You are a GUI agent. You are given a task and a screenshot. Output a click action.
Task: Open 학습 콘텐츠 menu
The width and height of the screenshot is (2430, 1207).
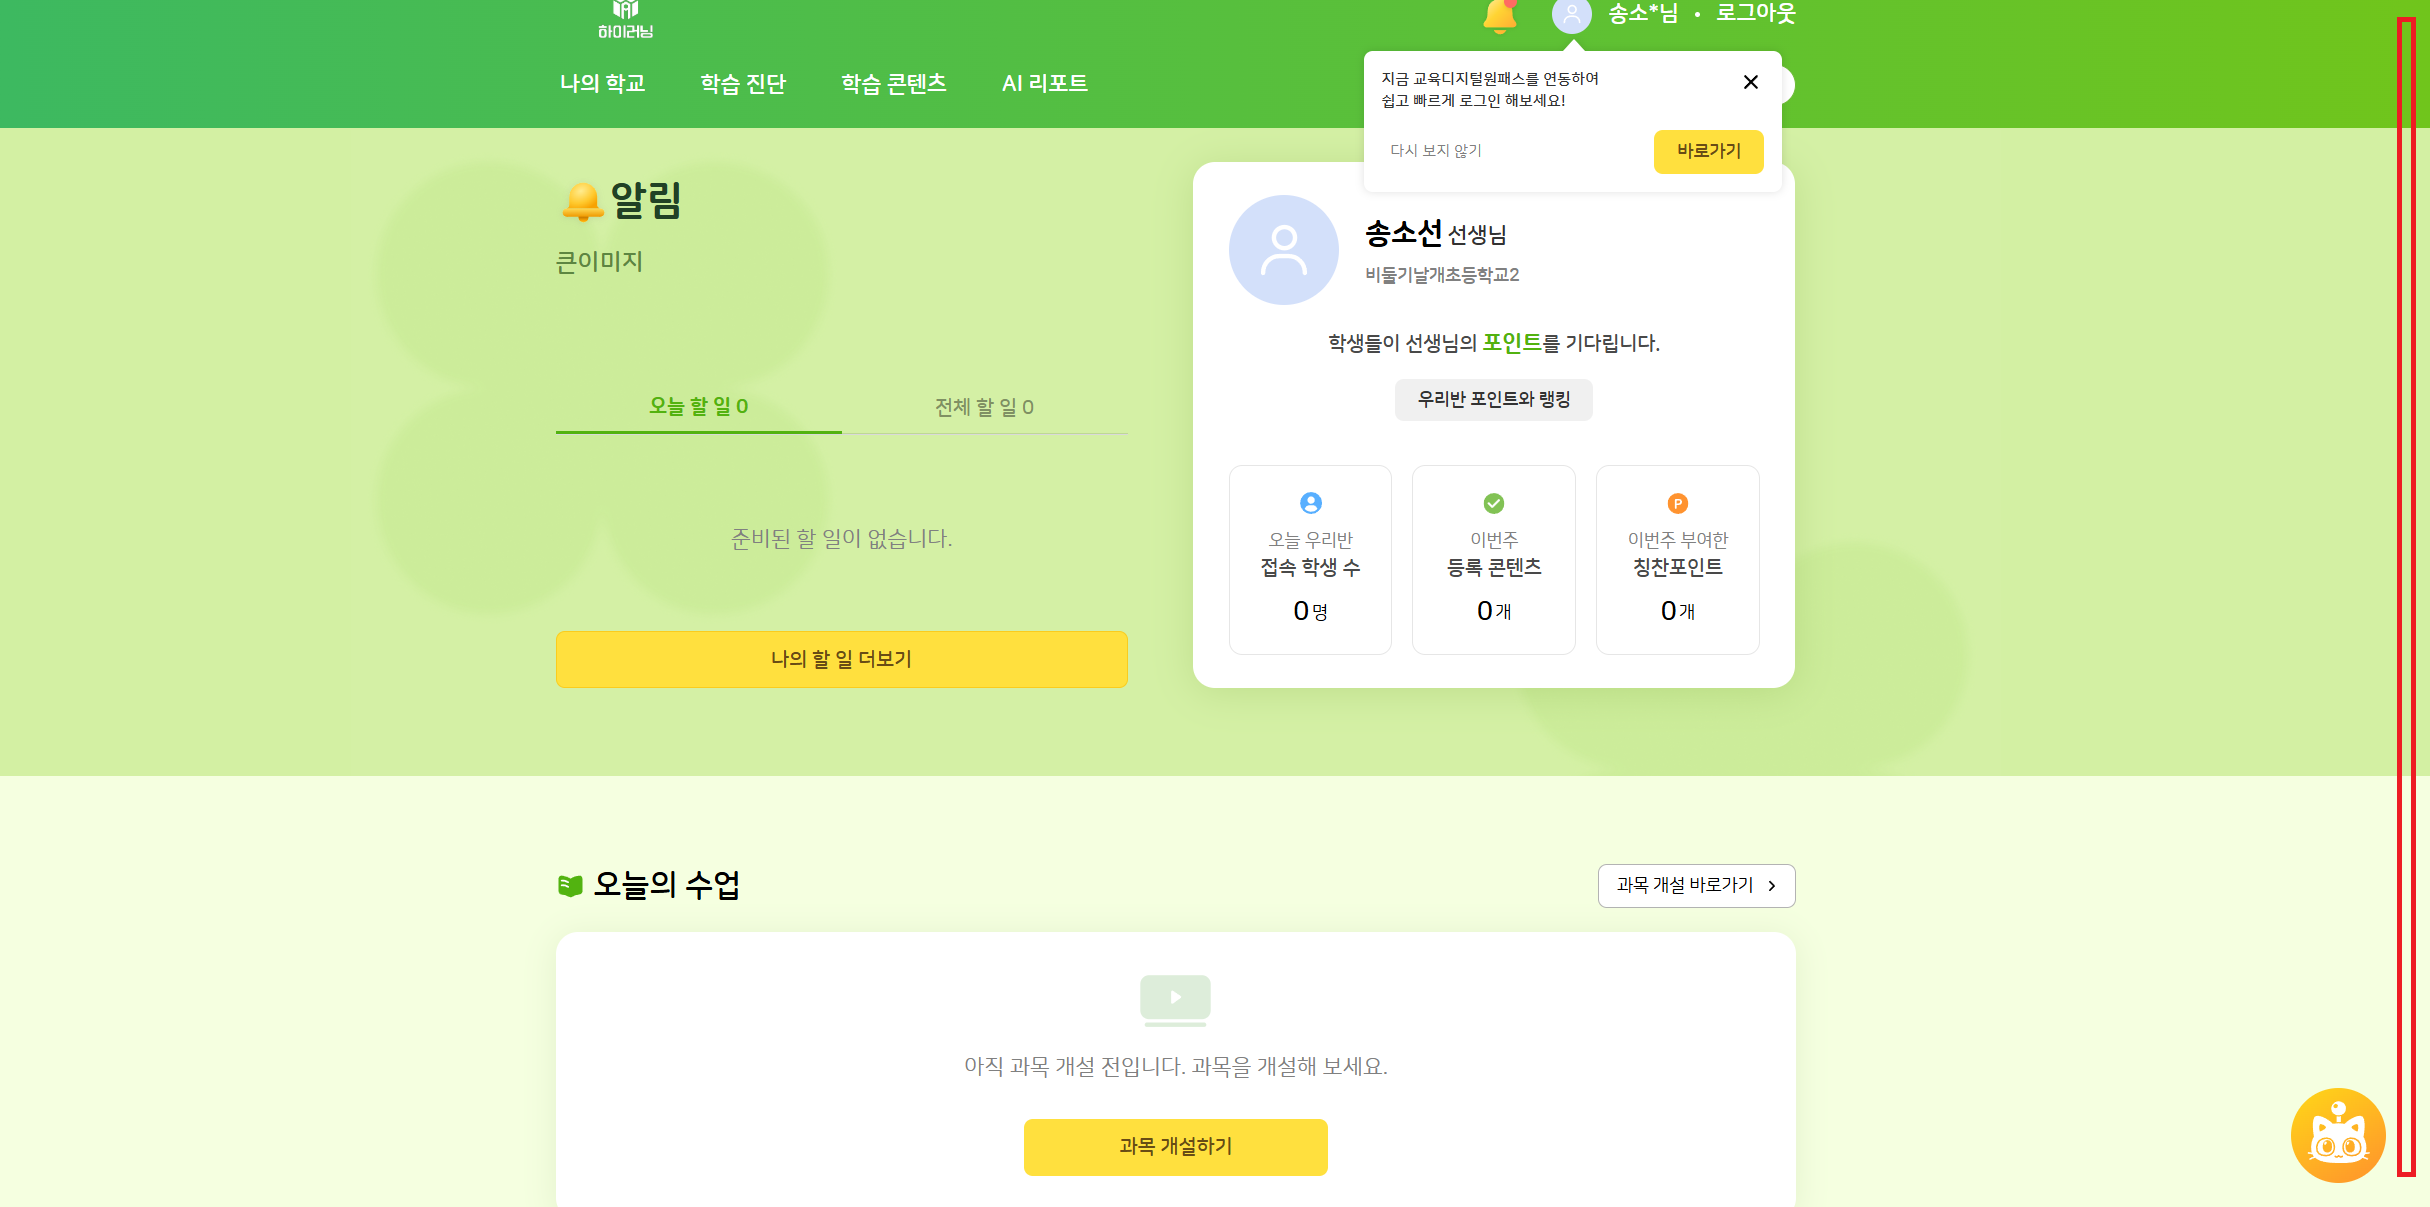click(x=893, y=83)
